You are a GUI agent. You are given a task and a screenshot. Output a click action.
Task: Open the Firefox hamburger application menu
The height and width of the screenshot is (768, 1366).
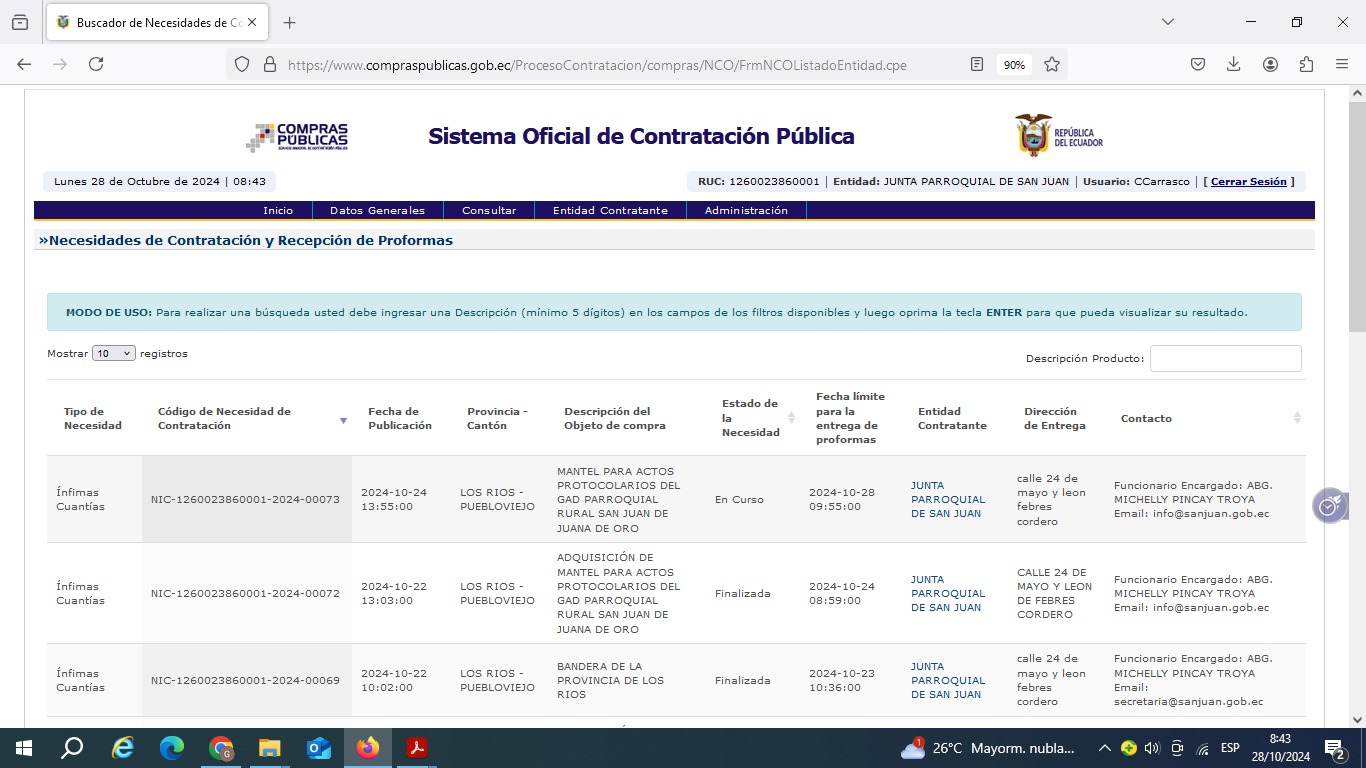(x=1342, y=64)
